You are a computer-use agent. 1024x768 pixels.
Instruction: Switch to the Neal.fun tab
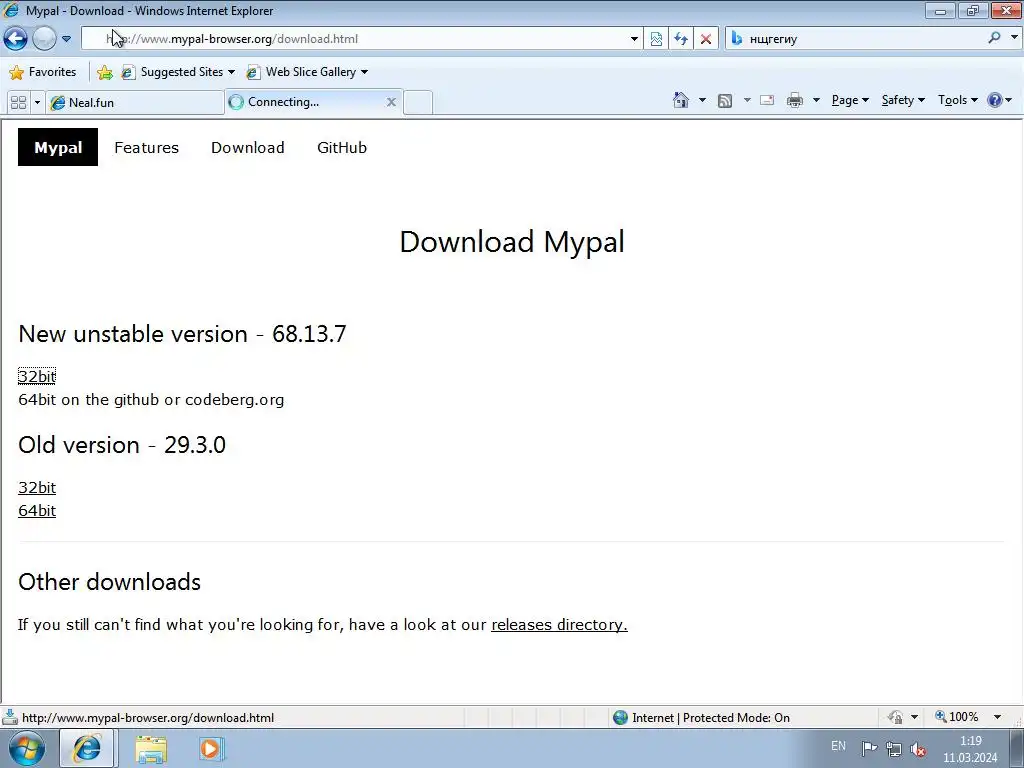pyautogui.click(x=135, y=103)
